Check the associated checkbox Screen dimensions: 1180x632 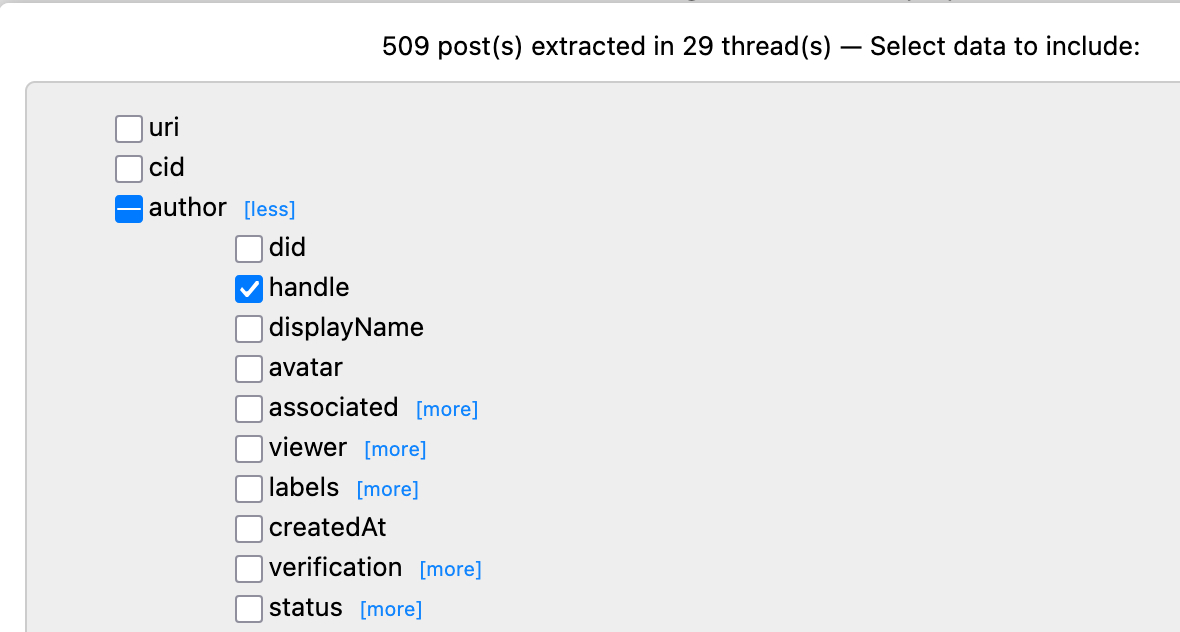(249, 409)
